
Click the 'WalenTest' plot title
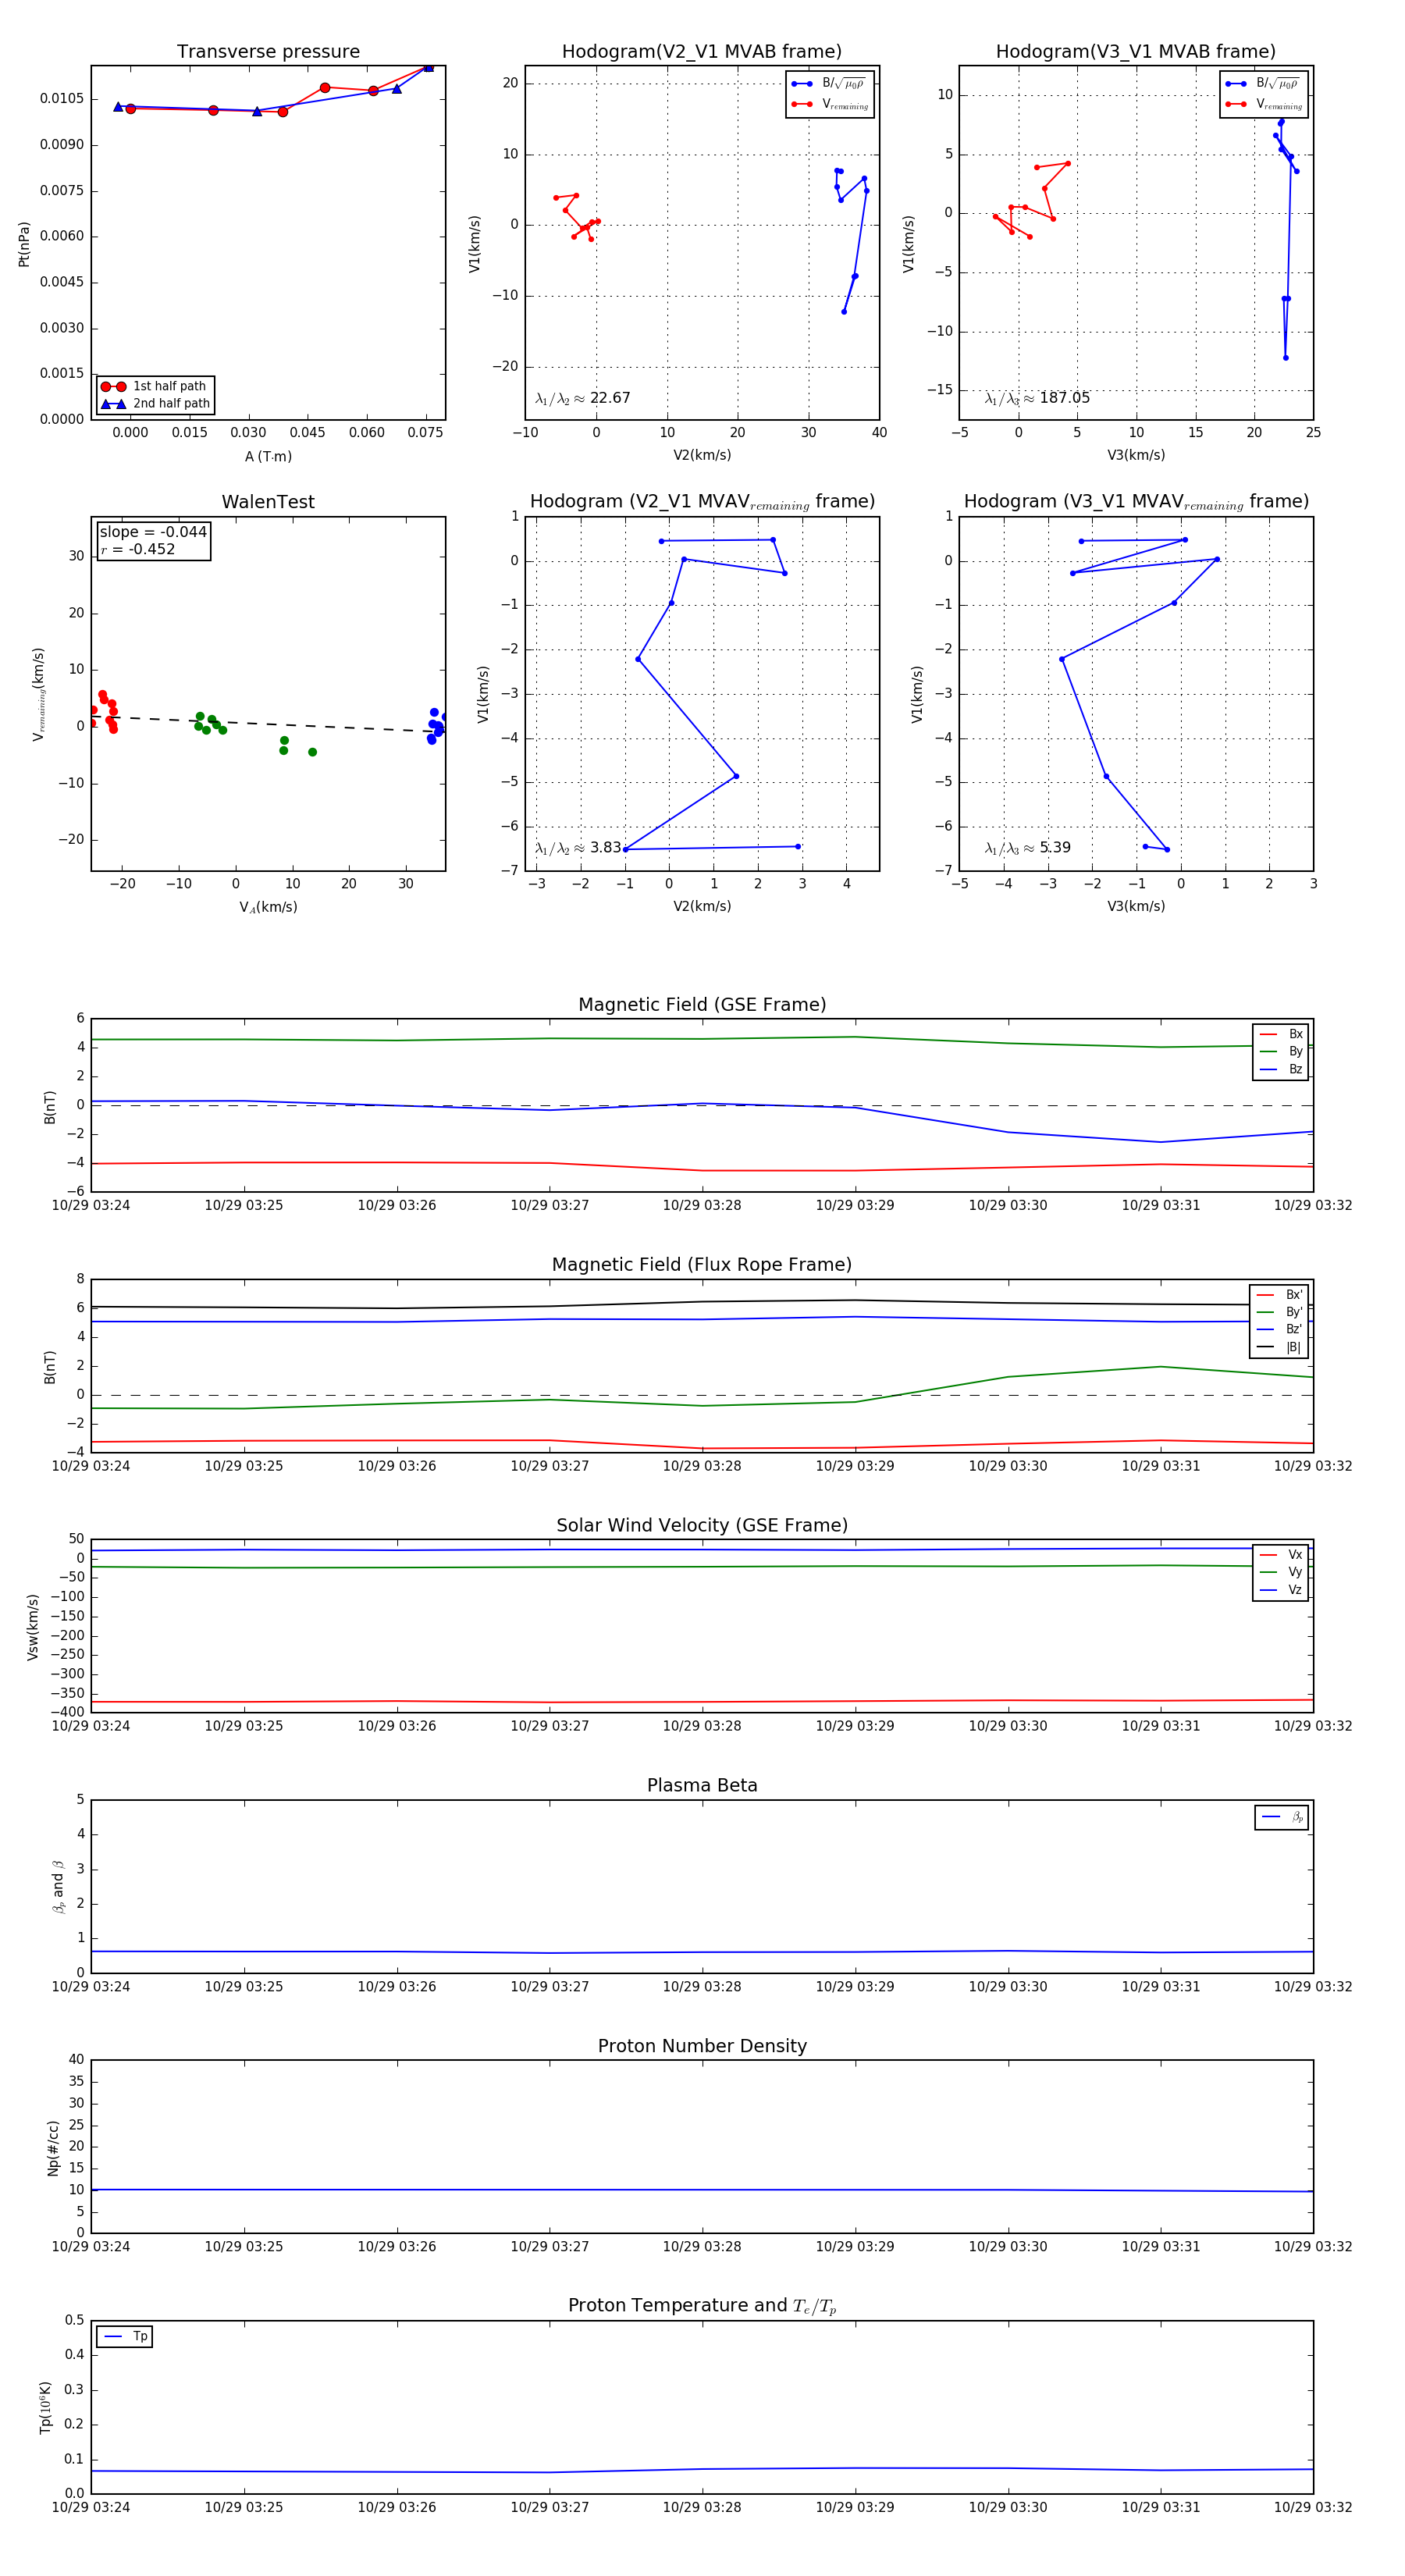(x=268, y=502)
